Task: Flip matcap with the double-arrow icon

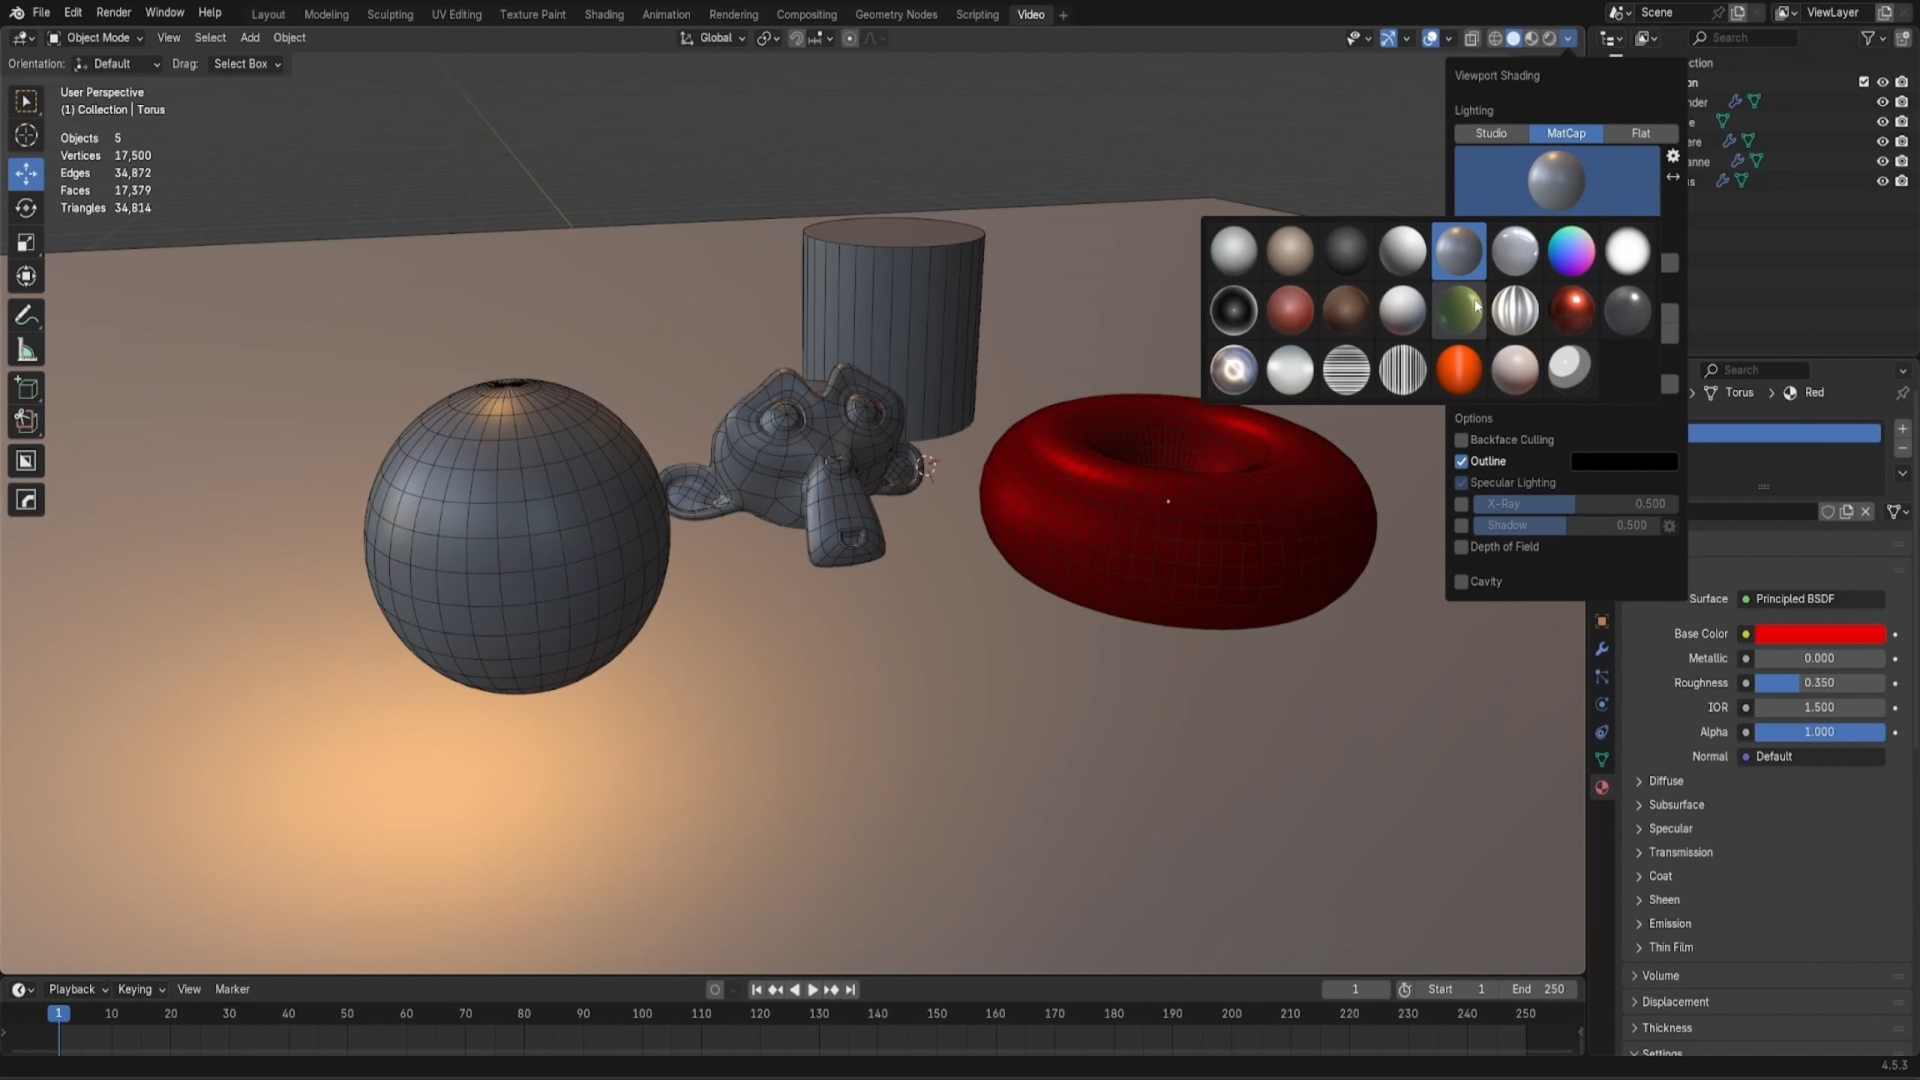Action: (x=1673, y=177)
